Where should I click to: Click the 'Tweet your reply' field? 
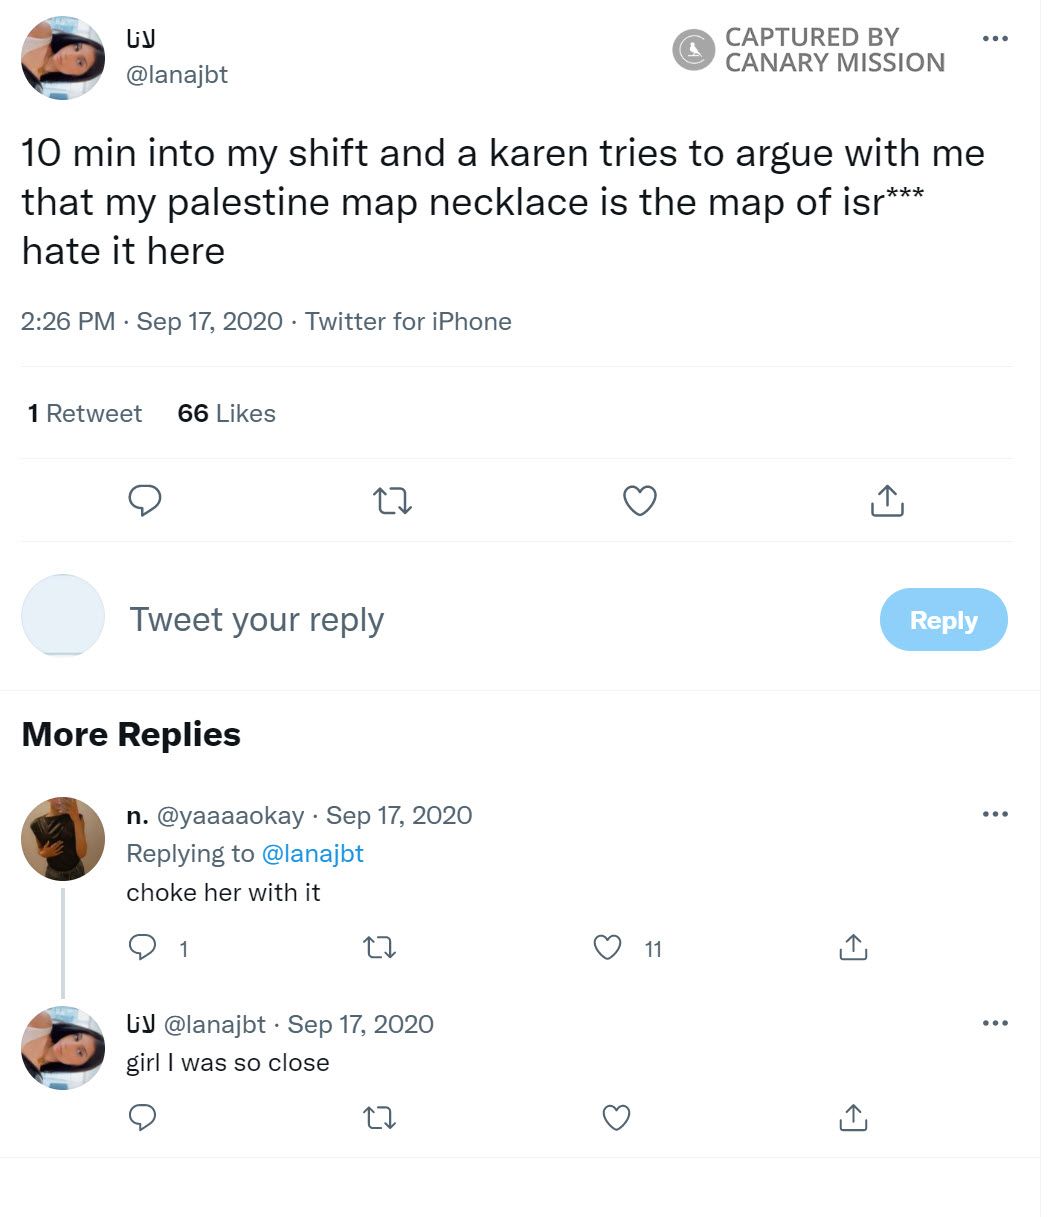[257, 619]
